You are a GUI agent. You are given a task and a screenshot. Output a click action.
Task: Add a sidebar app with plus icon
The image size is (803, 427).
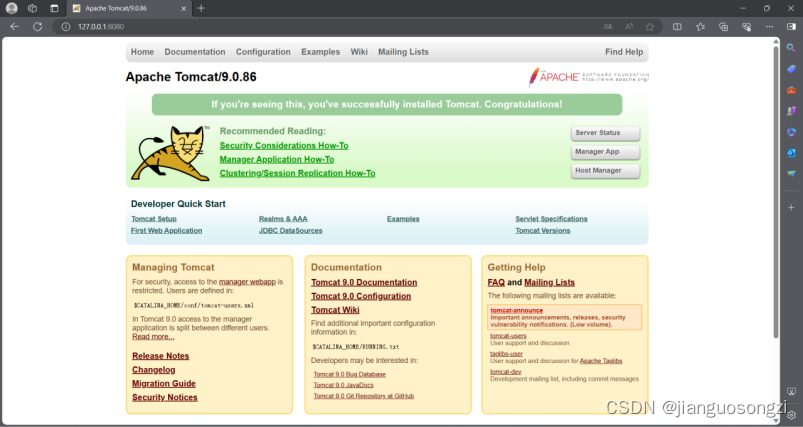791,207
